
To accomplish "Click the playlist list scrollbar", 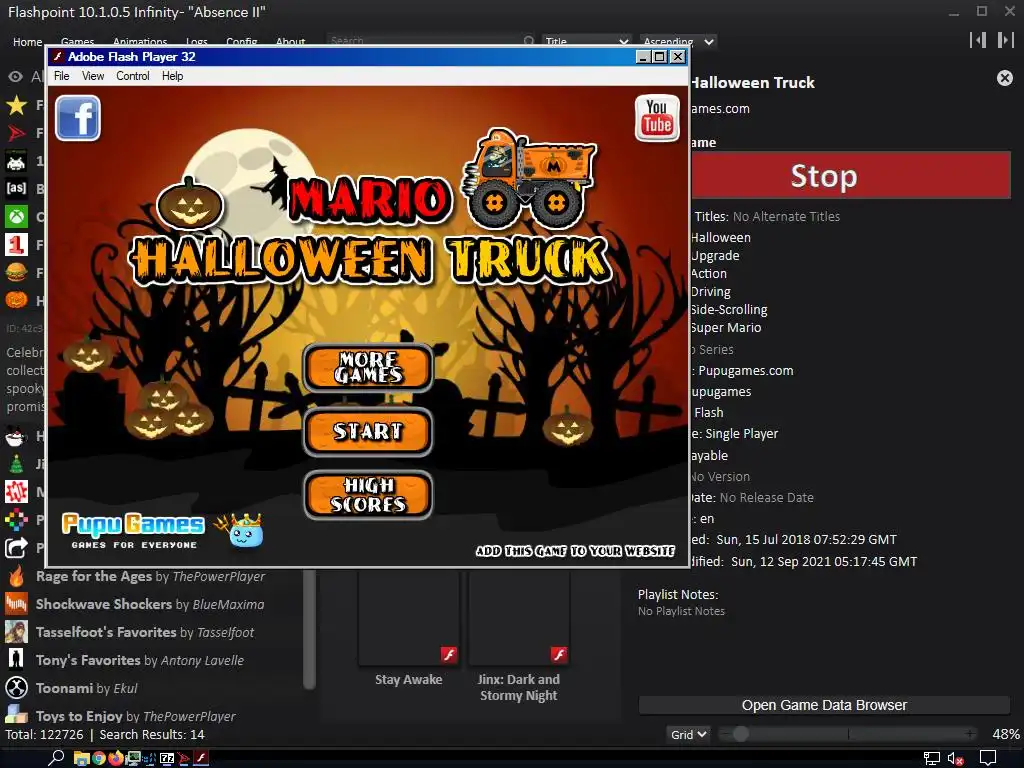I will coord(310,630).
